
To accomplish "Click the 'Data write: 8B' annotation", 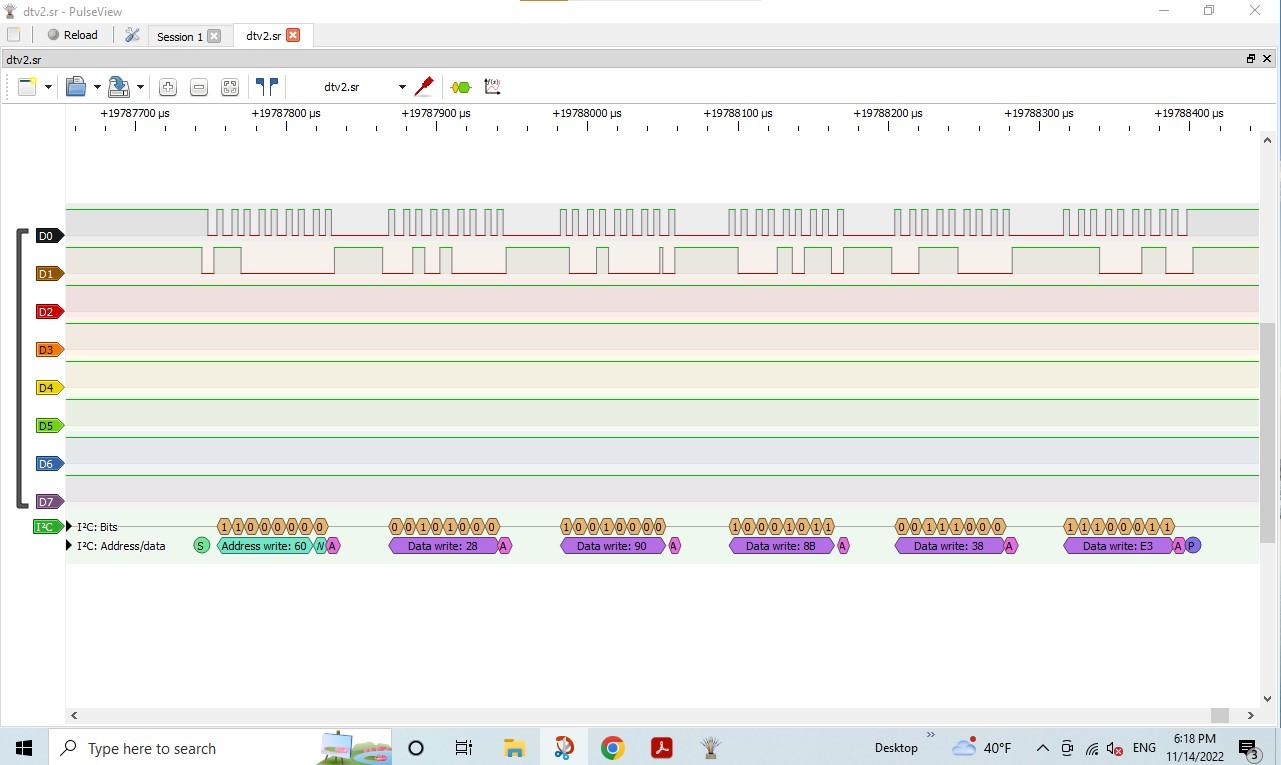I will [781, 546].
